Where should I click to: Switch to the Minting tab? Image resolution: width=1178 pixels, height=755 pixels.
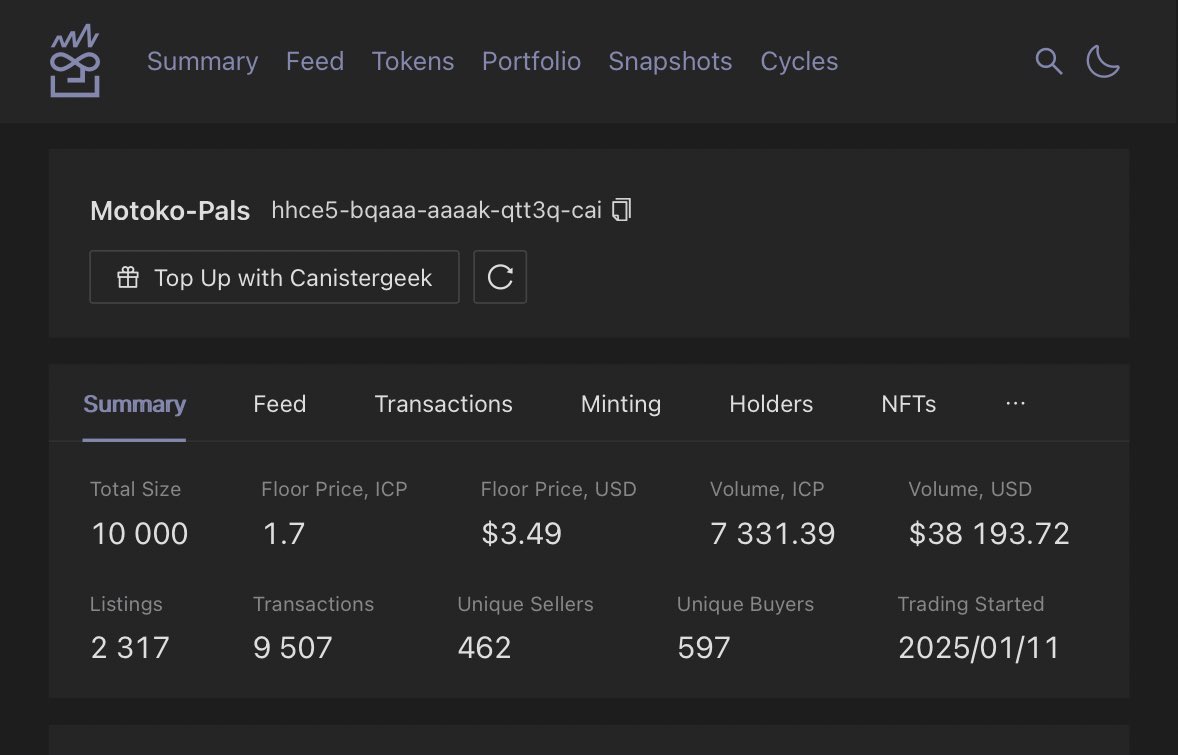tap(620, 404)
